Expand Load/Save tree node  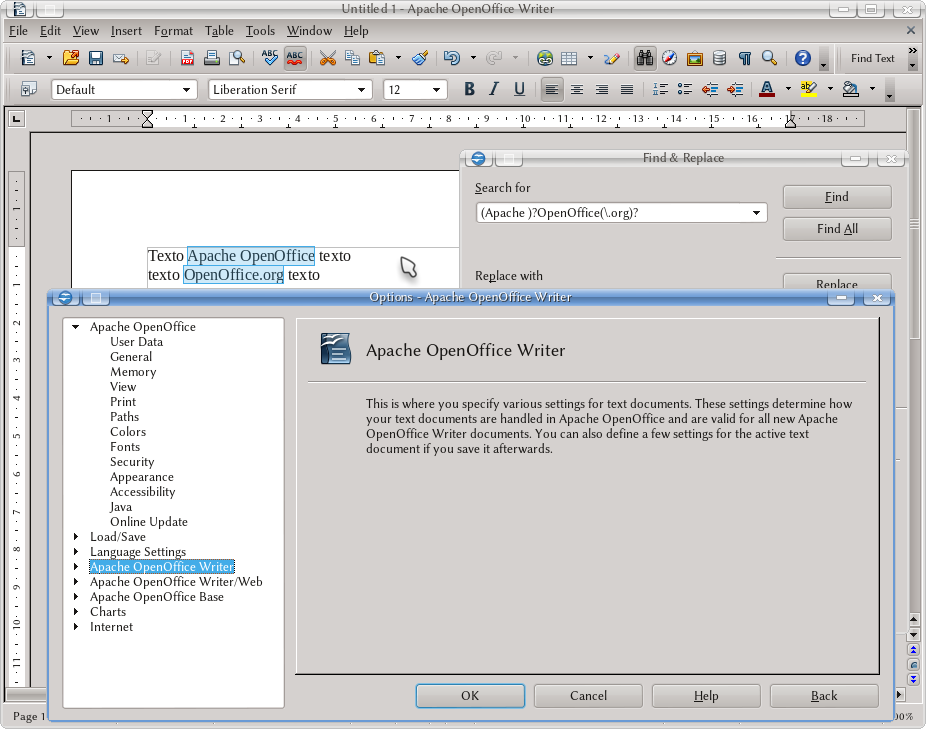[x=76, y=536]
